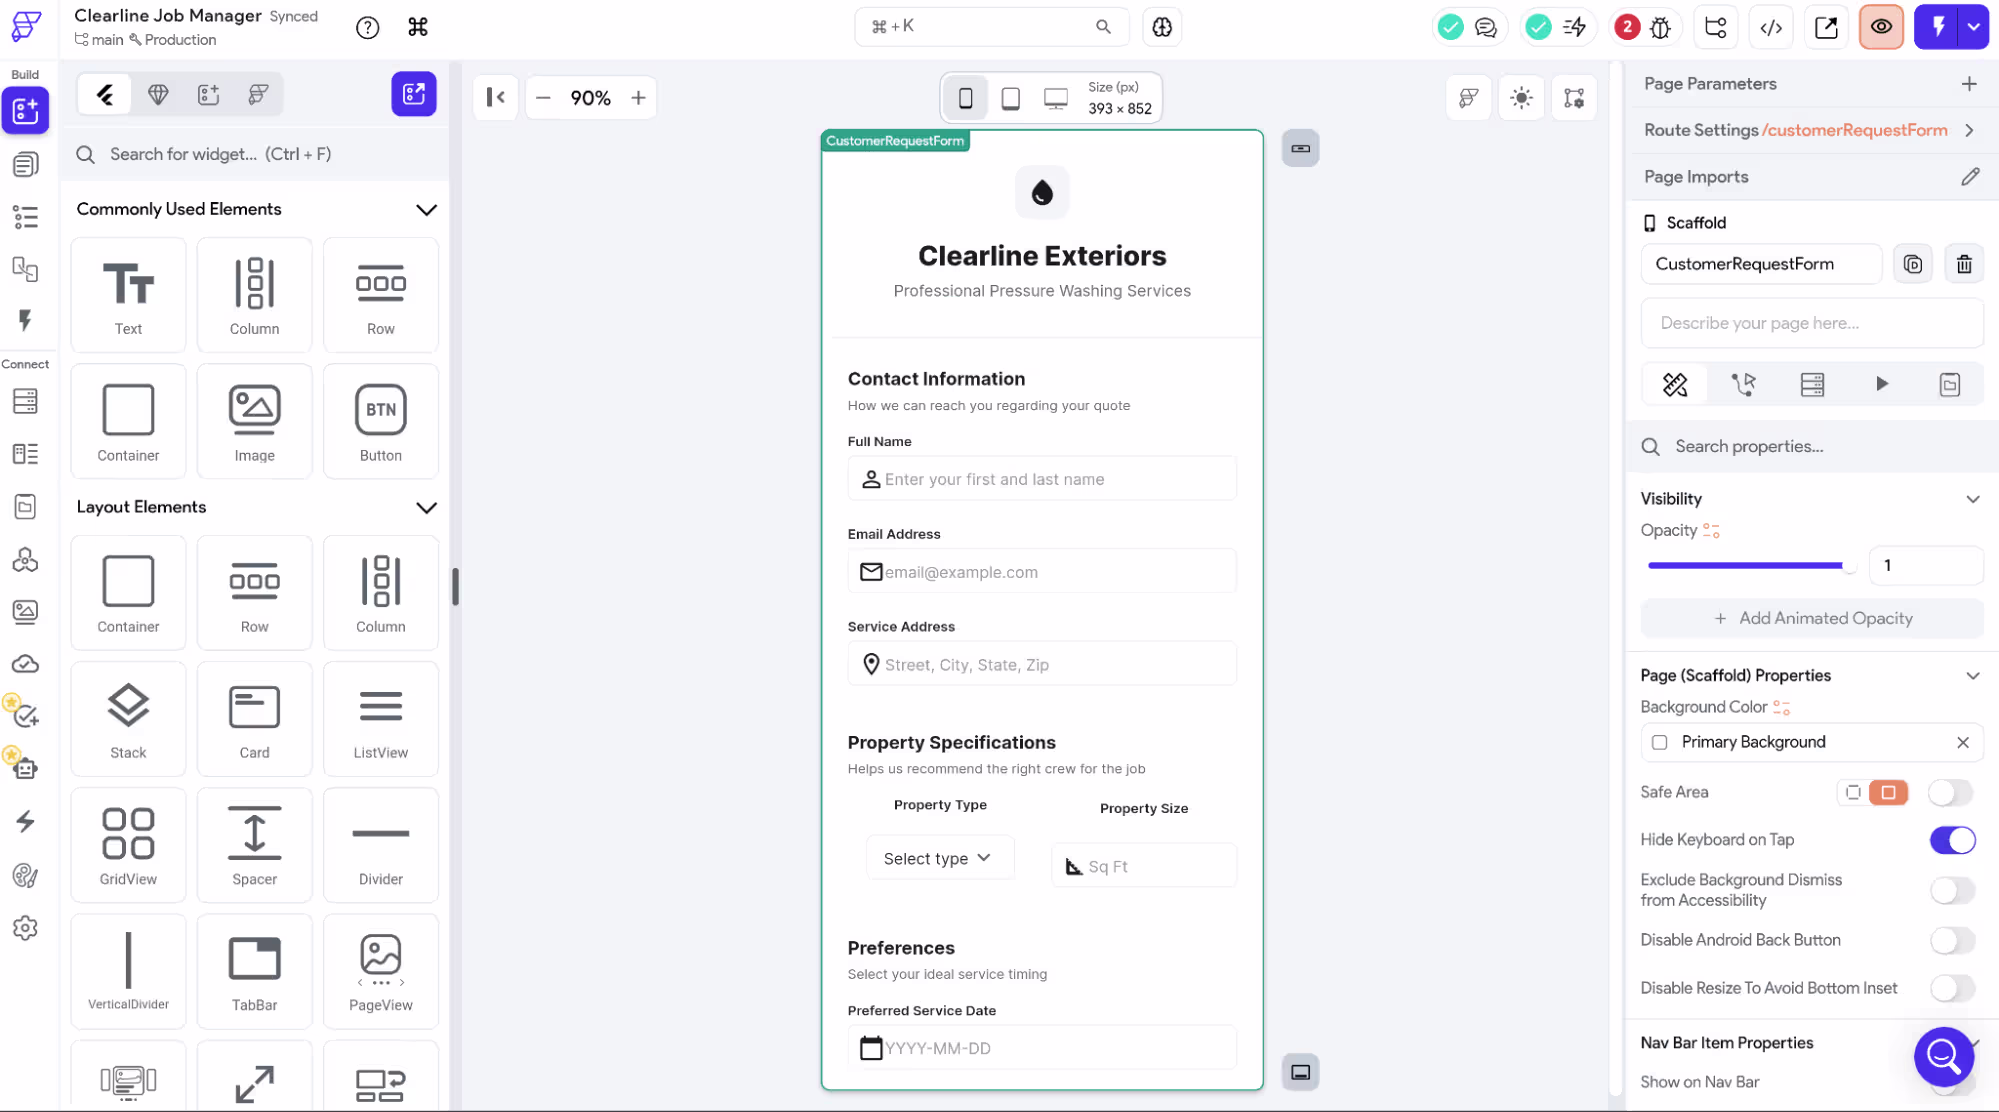Add a page parameter plus button
1999x1112 pixels.
point(1968,84)
